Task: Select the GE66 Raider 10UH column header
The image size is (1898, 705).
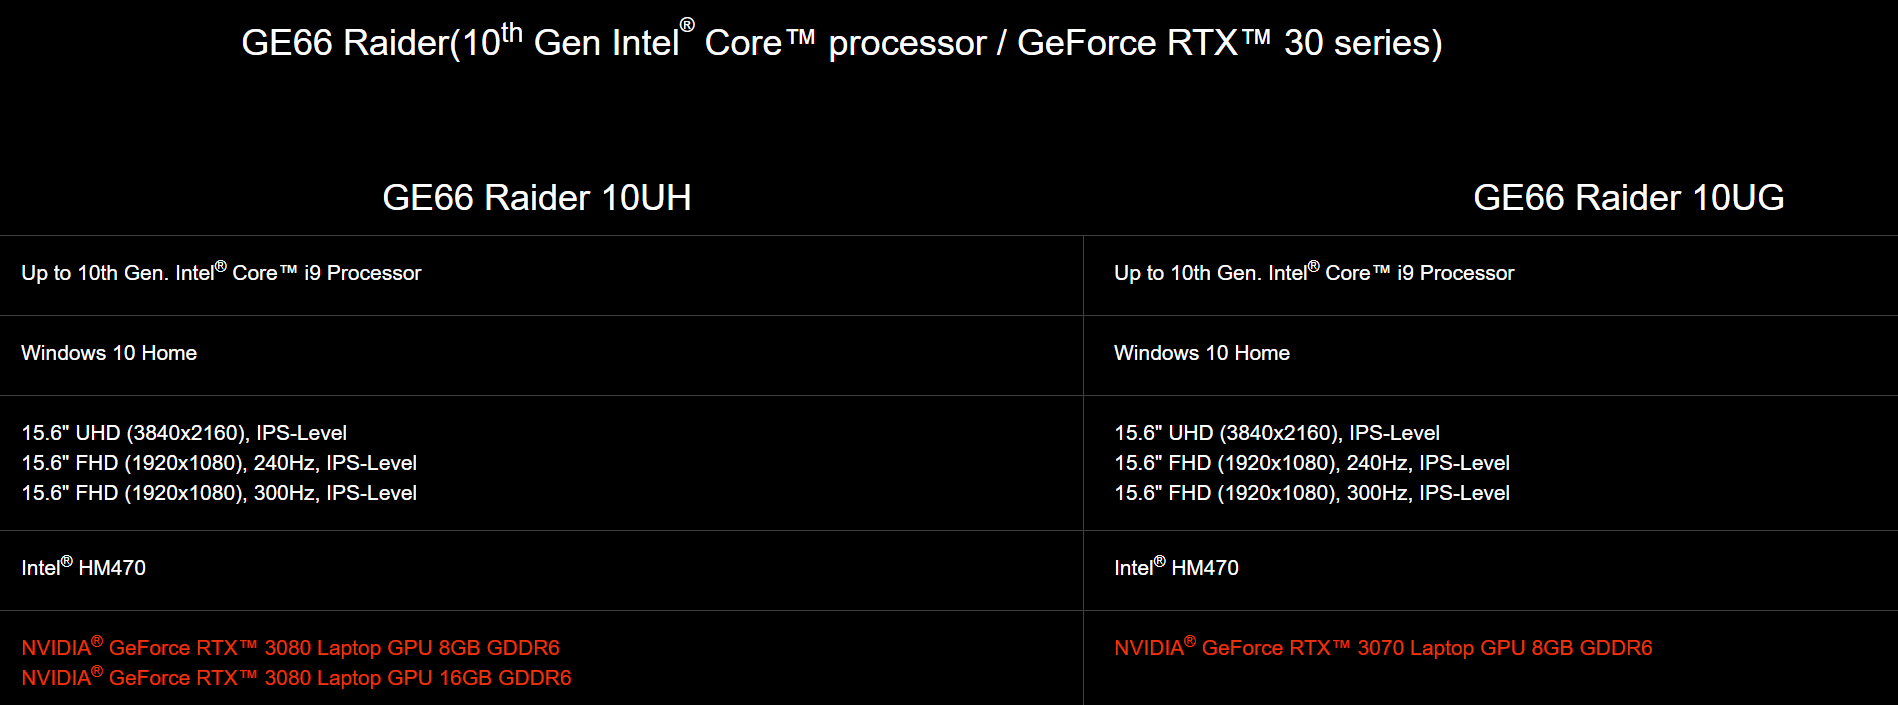Action: click(x=537, y=198)
